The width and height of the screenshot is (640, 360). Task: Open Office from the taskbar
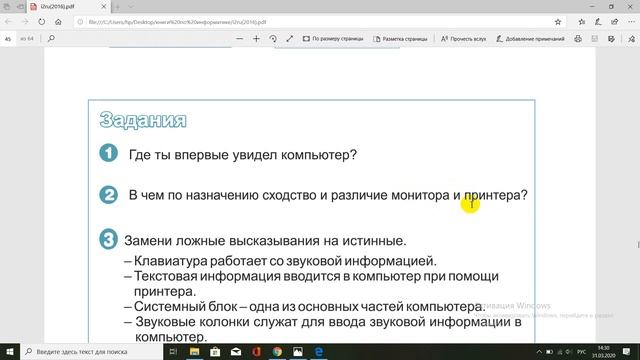[x=256, y=351]
